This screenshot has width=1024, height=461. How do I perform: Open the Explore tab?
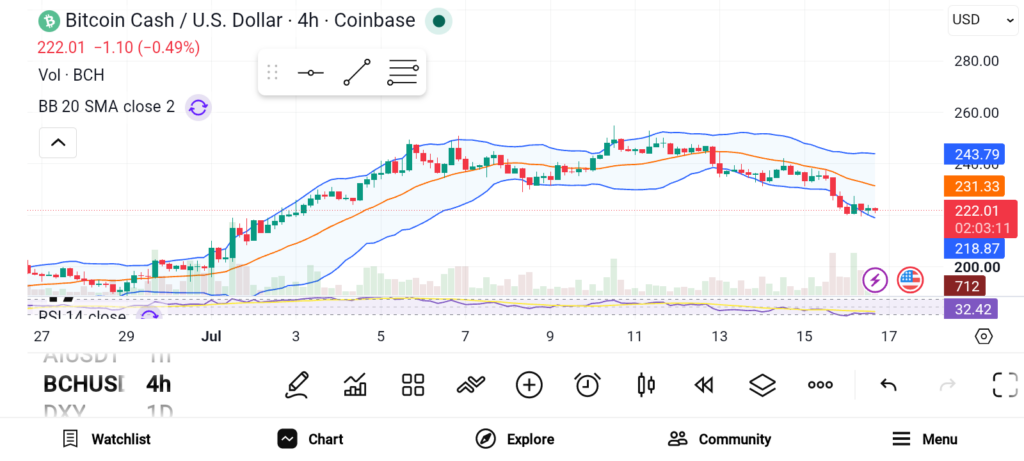pos(515,439)
